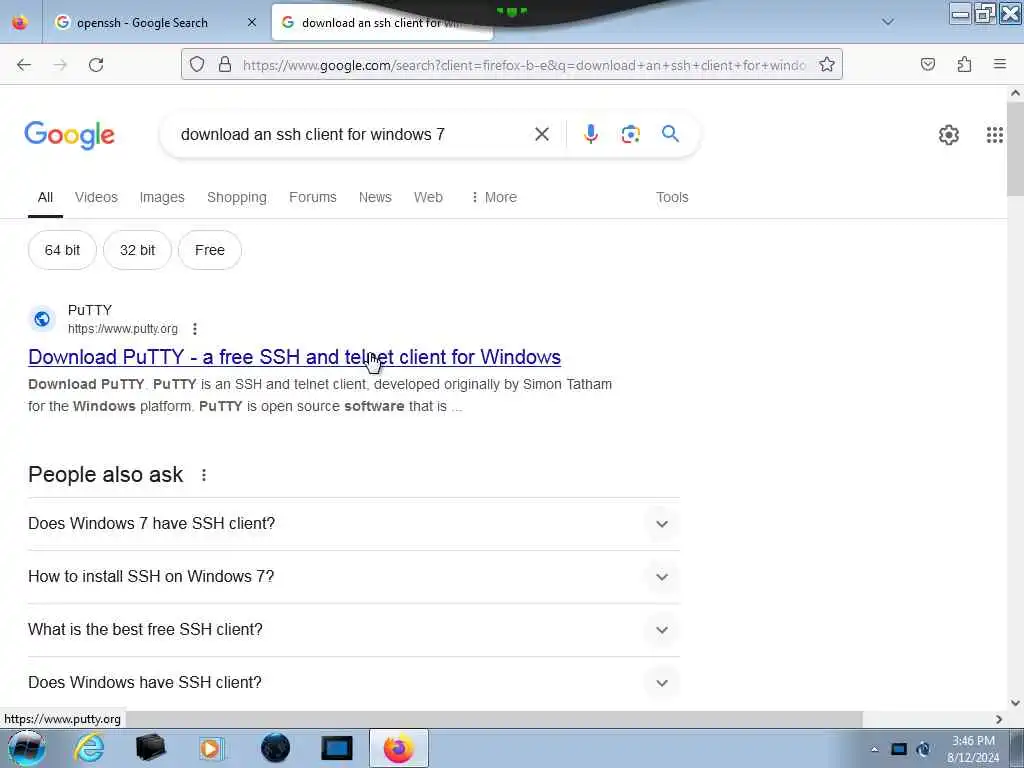Click into the Google search text field
The width and height of the screenshot is (1024, 768).
[353, 135]
